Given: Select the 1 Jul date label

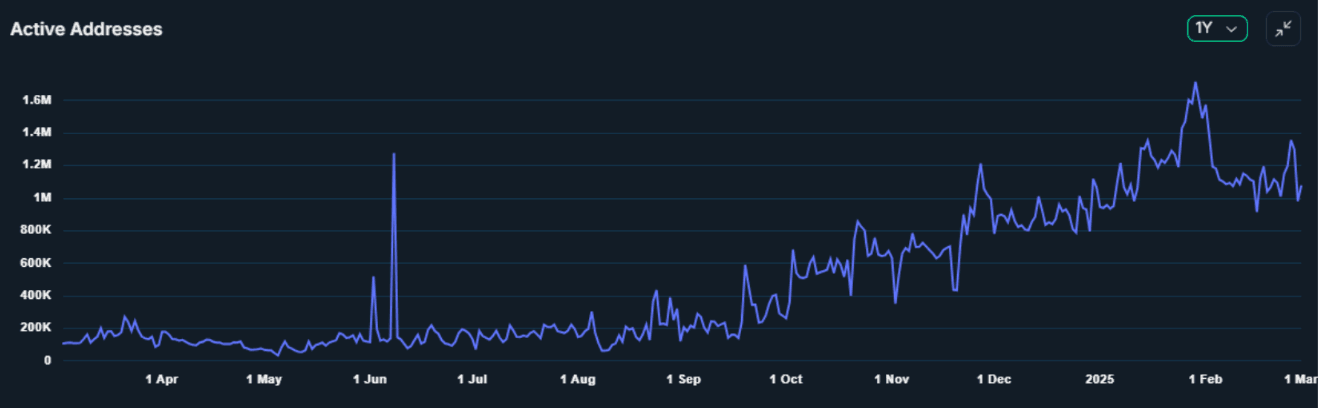Looking at the screenshot, I should point(472,380).
